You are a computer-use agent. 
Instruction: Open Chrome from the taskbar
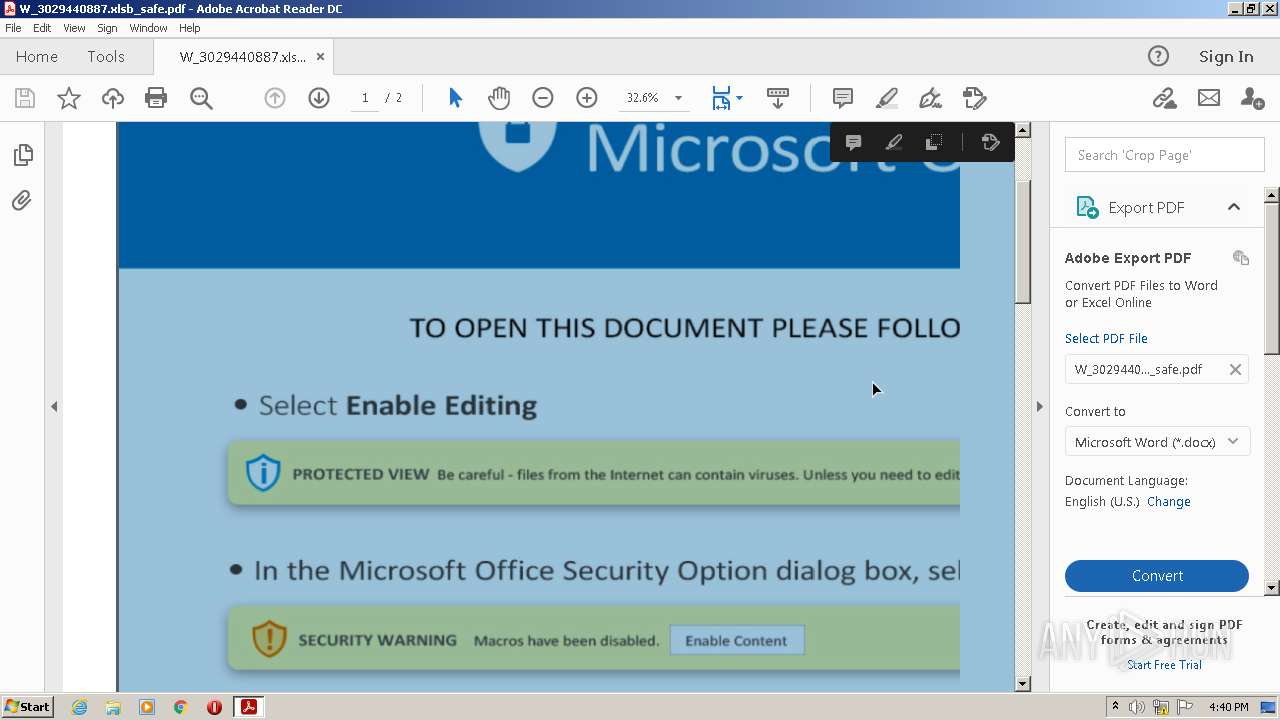(x=181, y=707)
